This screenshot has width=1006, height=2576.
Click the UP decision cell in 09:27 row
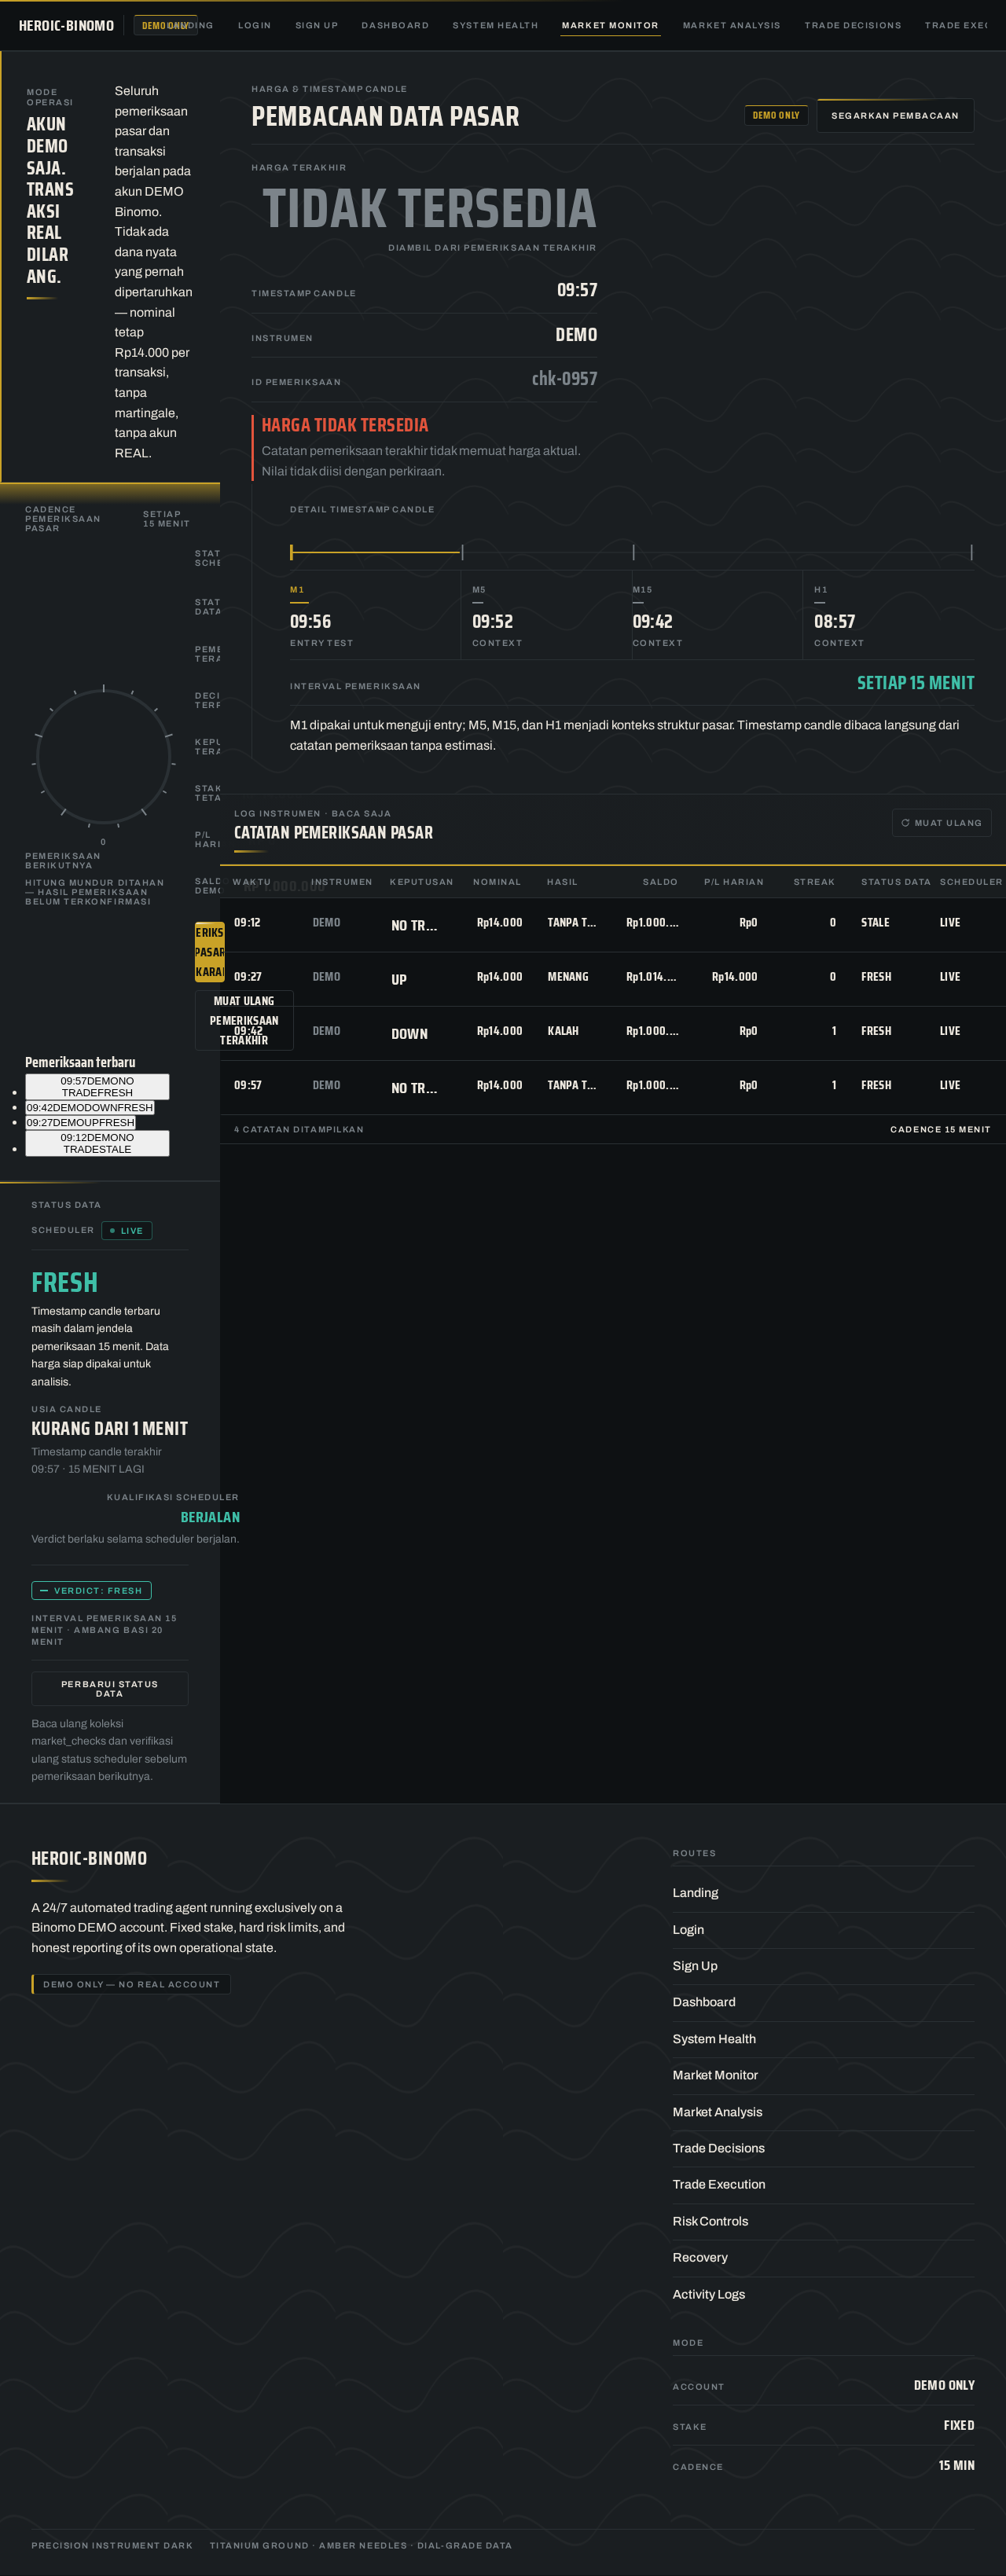point(399,980)
